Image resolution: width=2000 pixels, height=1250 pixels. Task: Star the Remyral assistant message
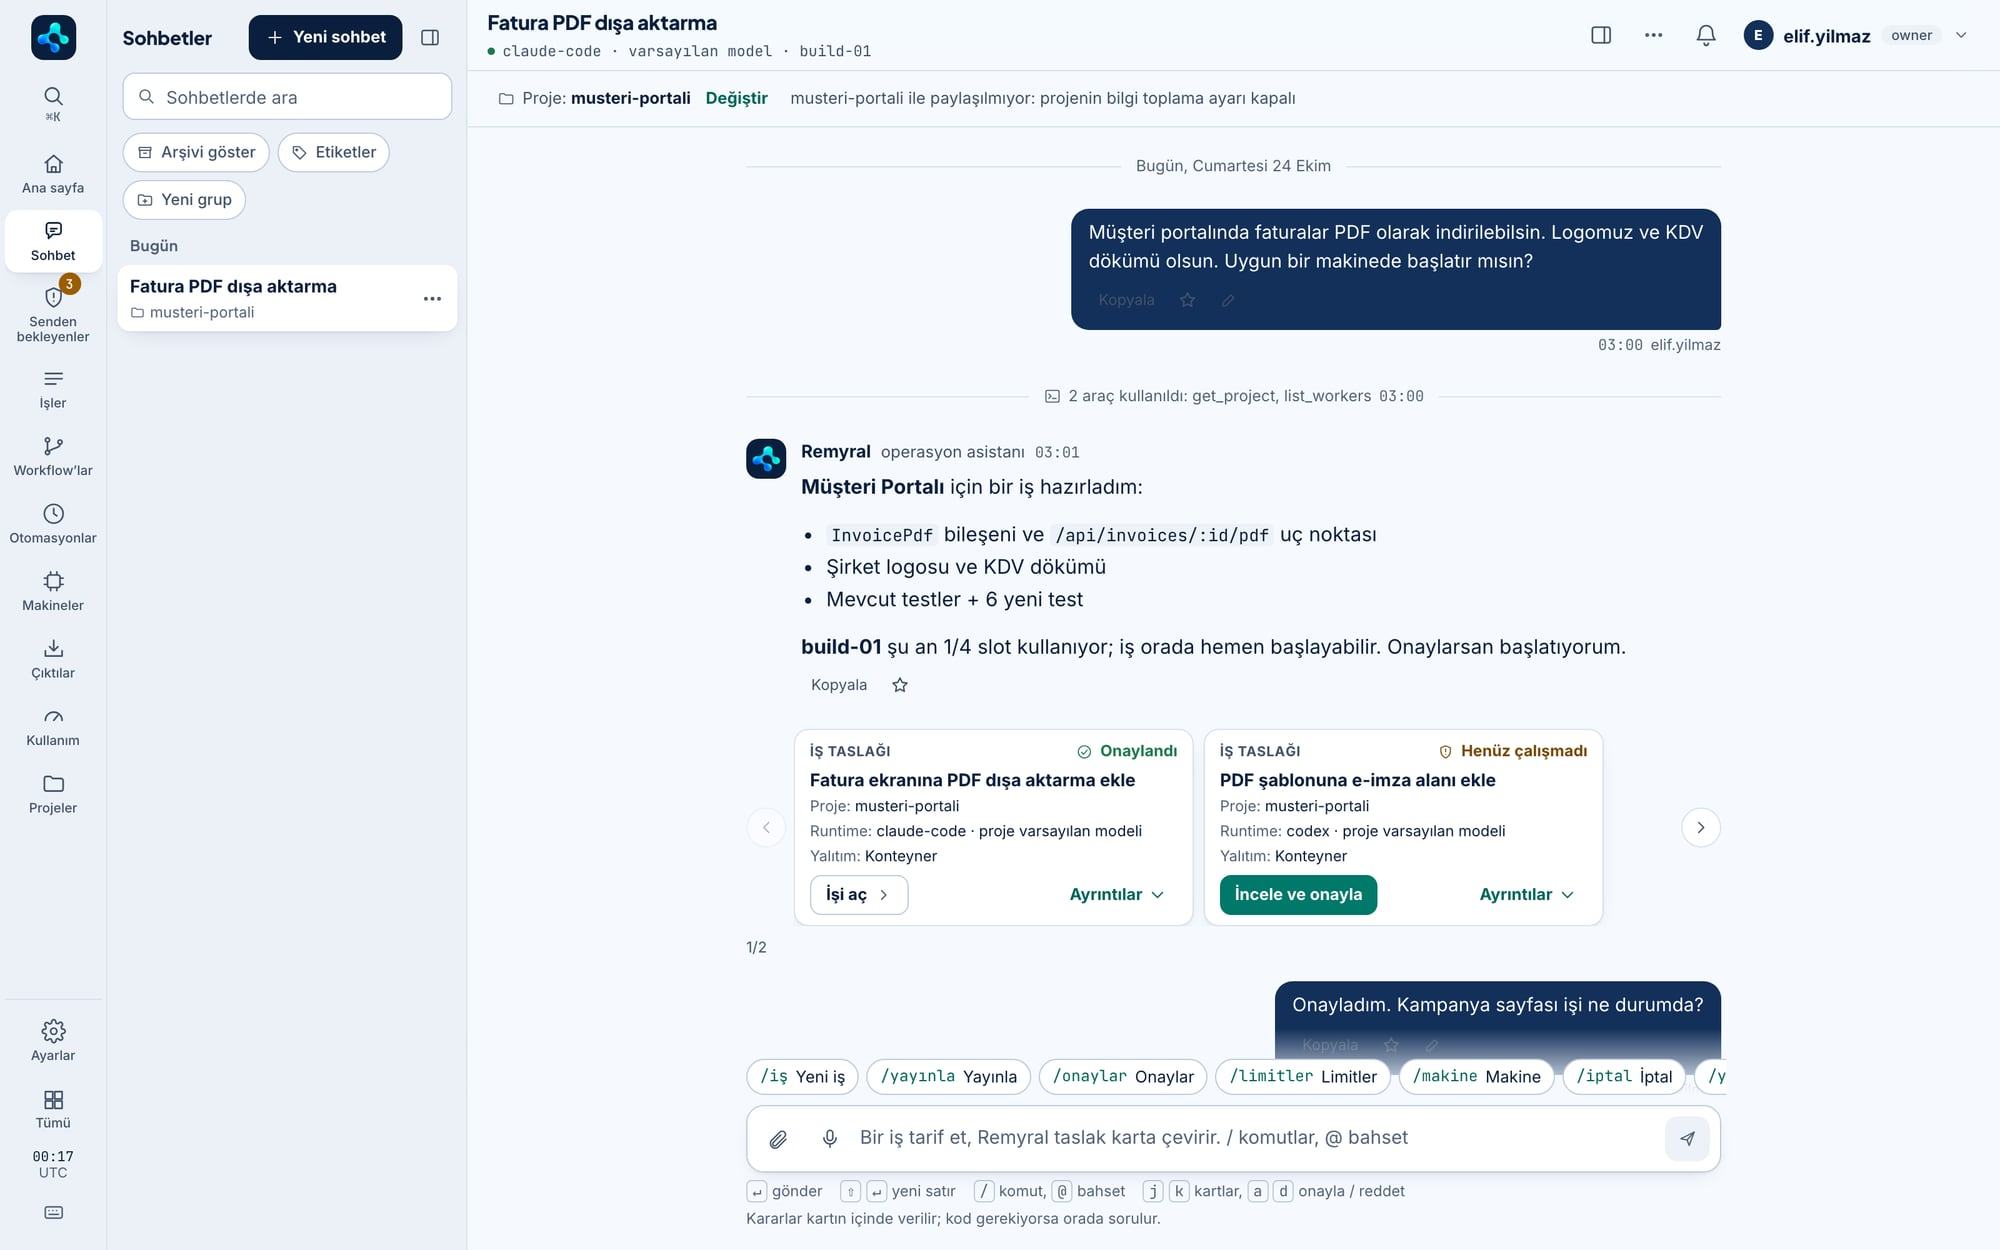[900, 685]
